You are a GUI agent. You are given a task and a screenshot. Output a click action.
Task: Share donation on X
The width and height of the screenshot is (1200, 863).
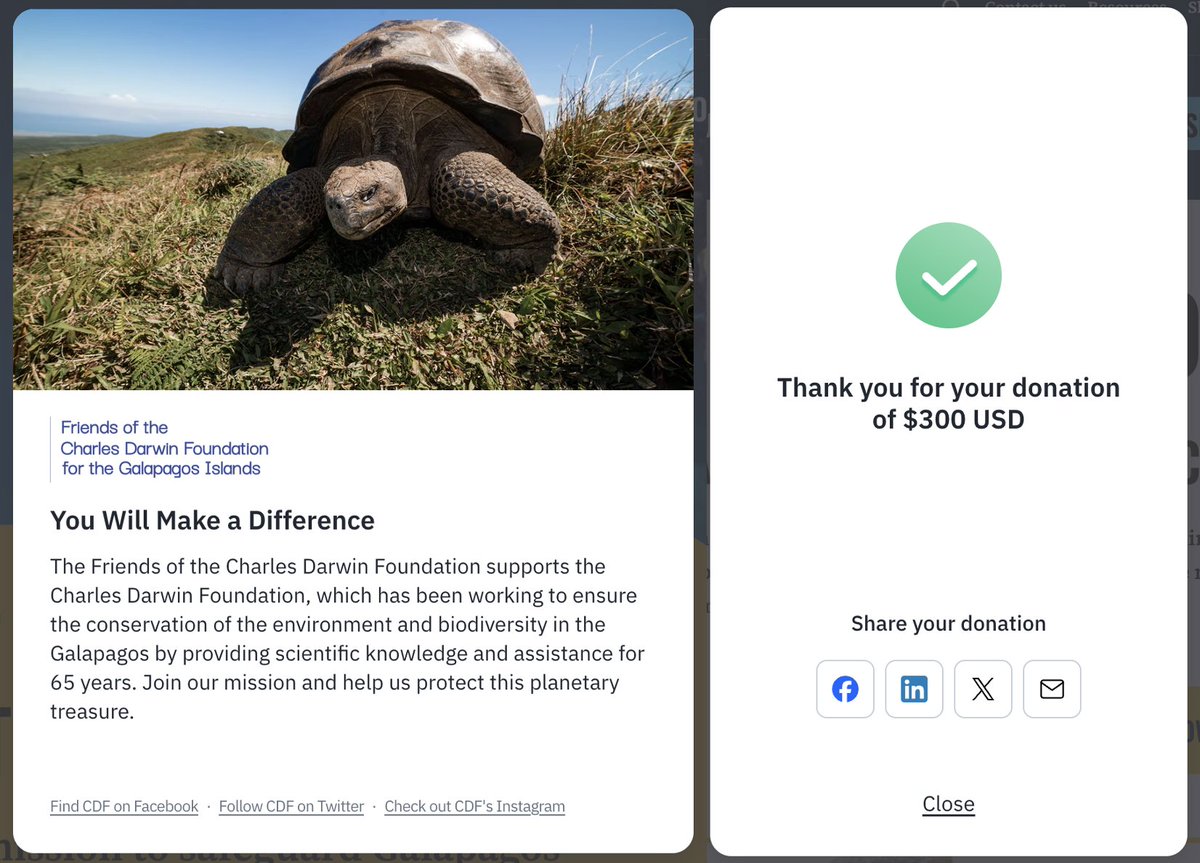(983, 689)
